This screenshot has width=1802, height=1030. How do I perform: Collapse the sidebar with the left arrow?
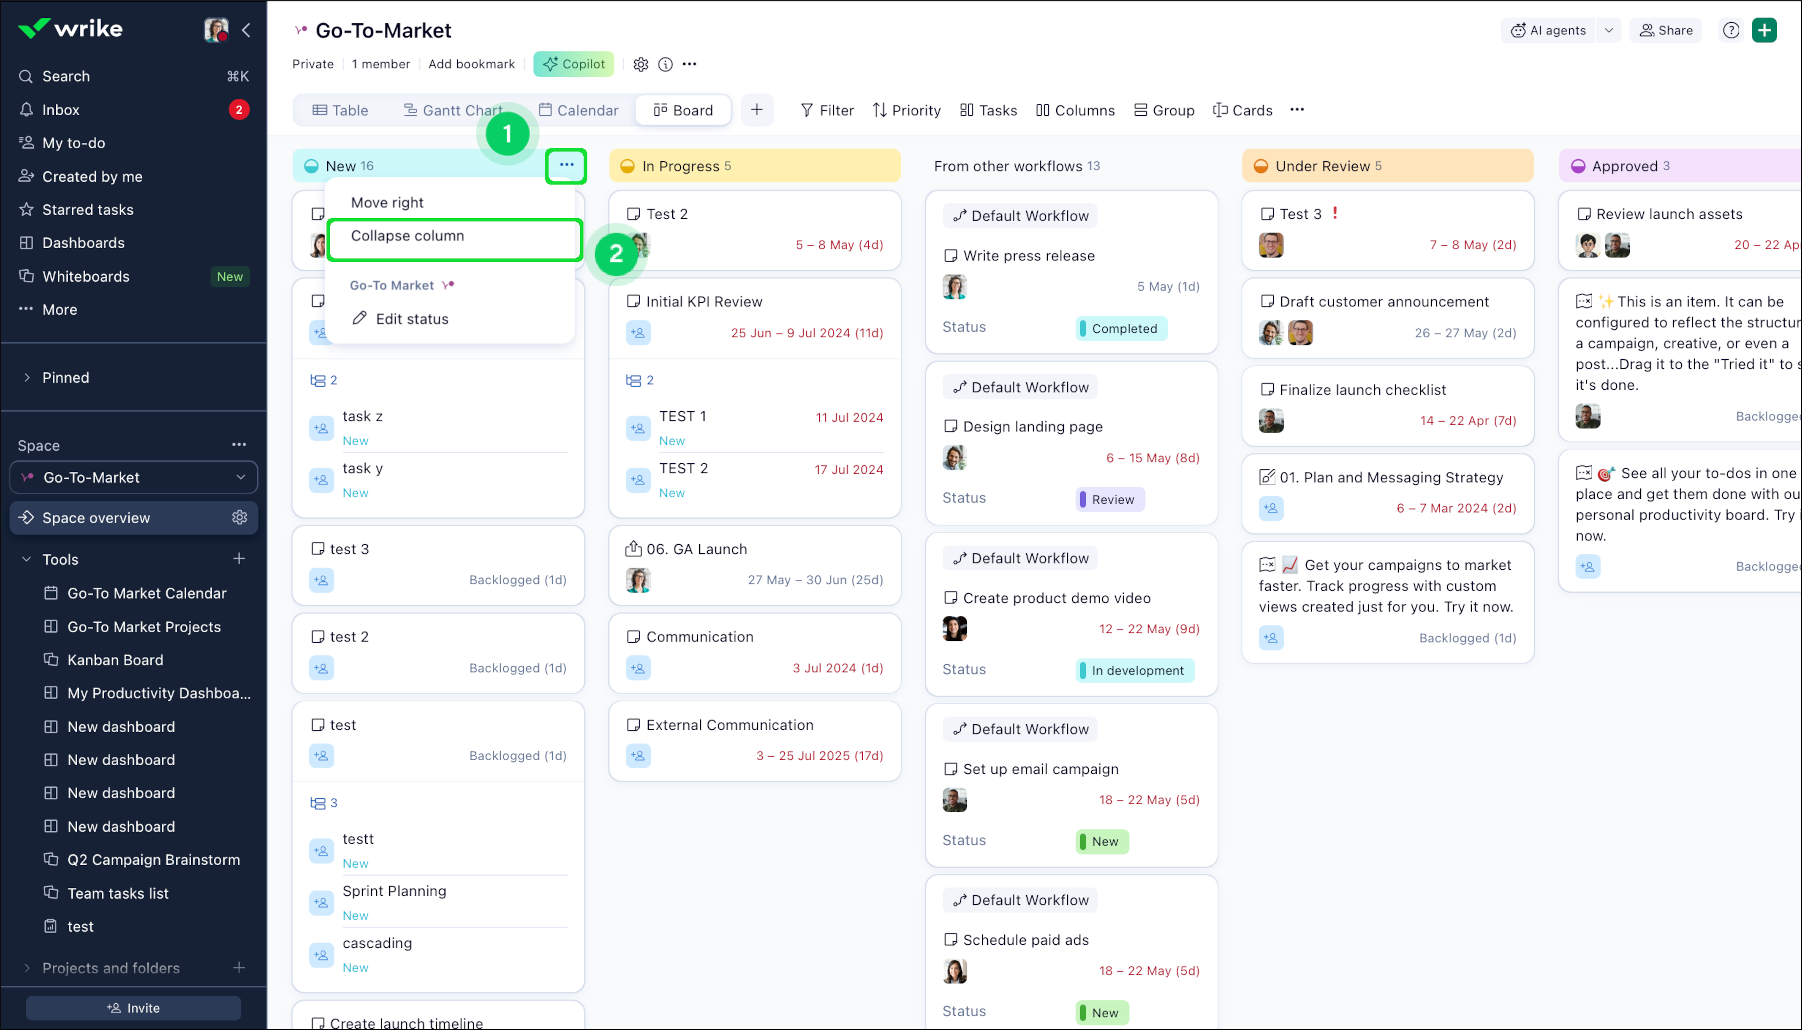[246, 30]
